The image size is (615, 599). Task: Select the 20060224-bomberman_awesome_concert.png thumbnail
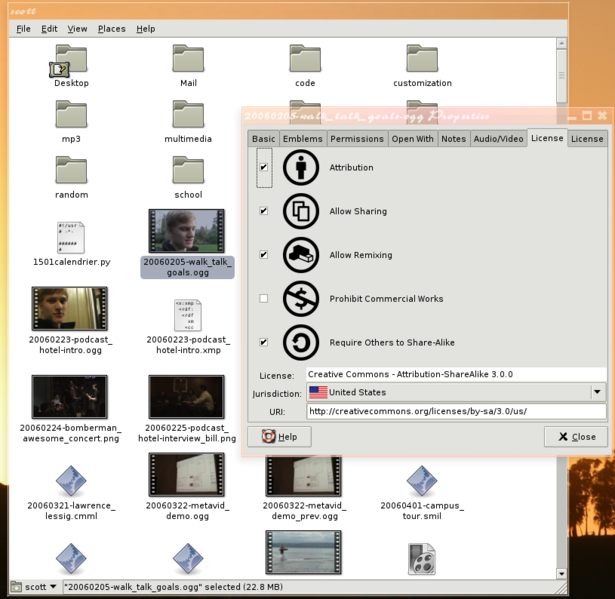point(70,397)
